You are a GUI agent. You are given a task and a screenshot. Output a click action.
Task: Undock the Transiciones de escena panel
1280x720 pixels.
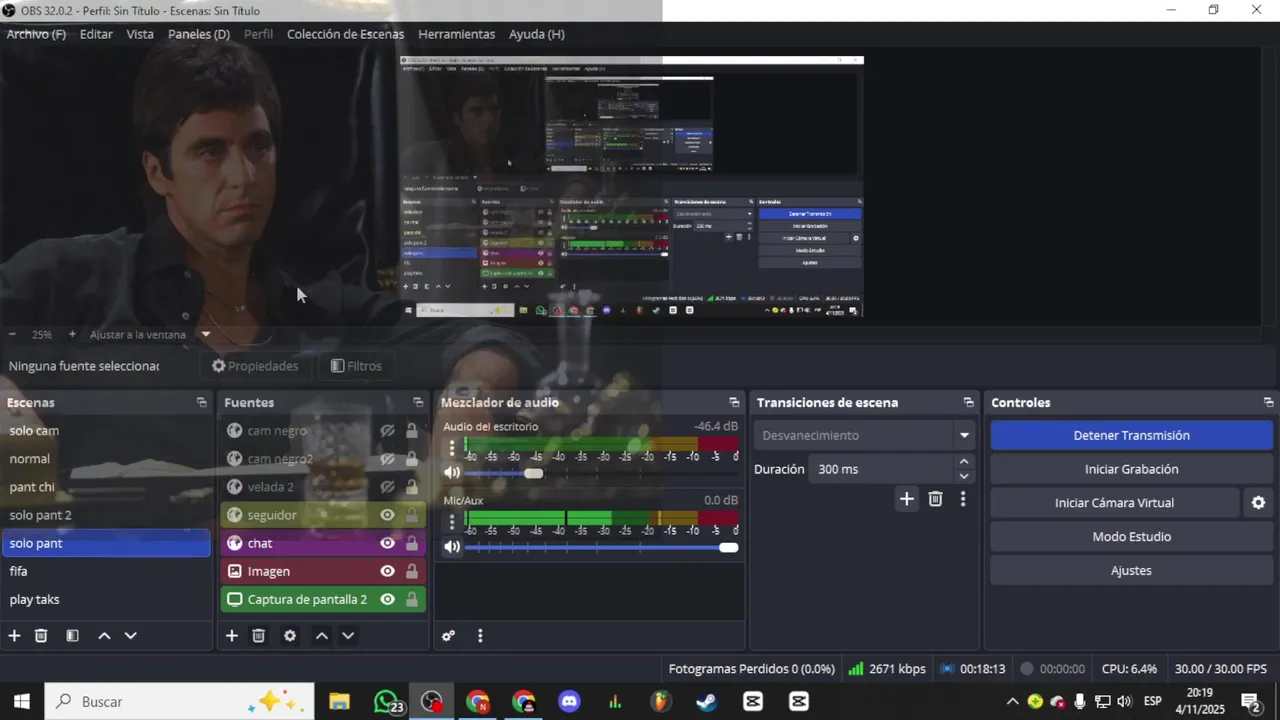click(968, 403)
